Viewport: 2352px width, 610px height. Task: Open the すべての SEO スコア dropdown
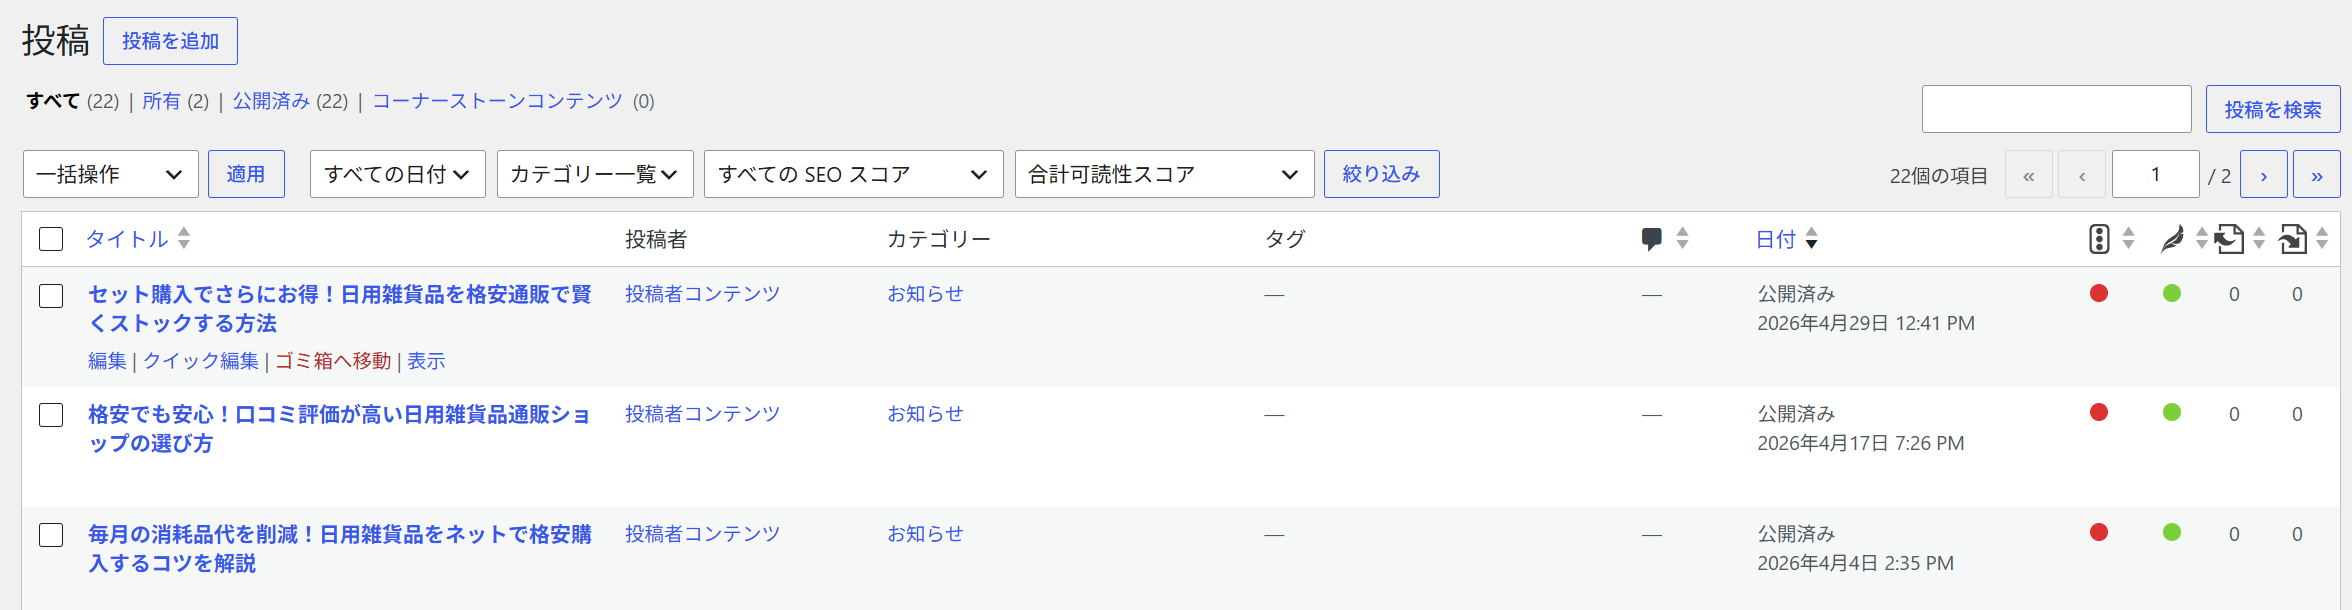[854, 174]
